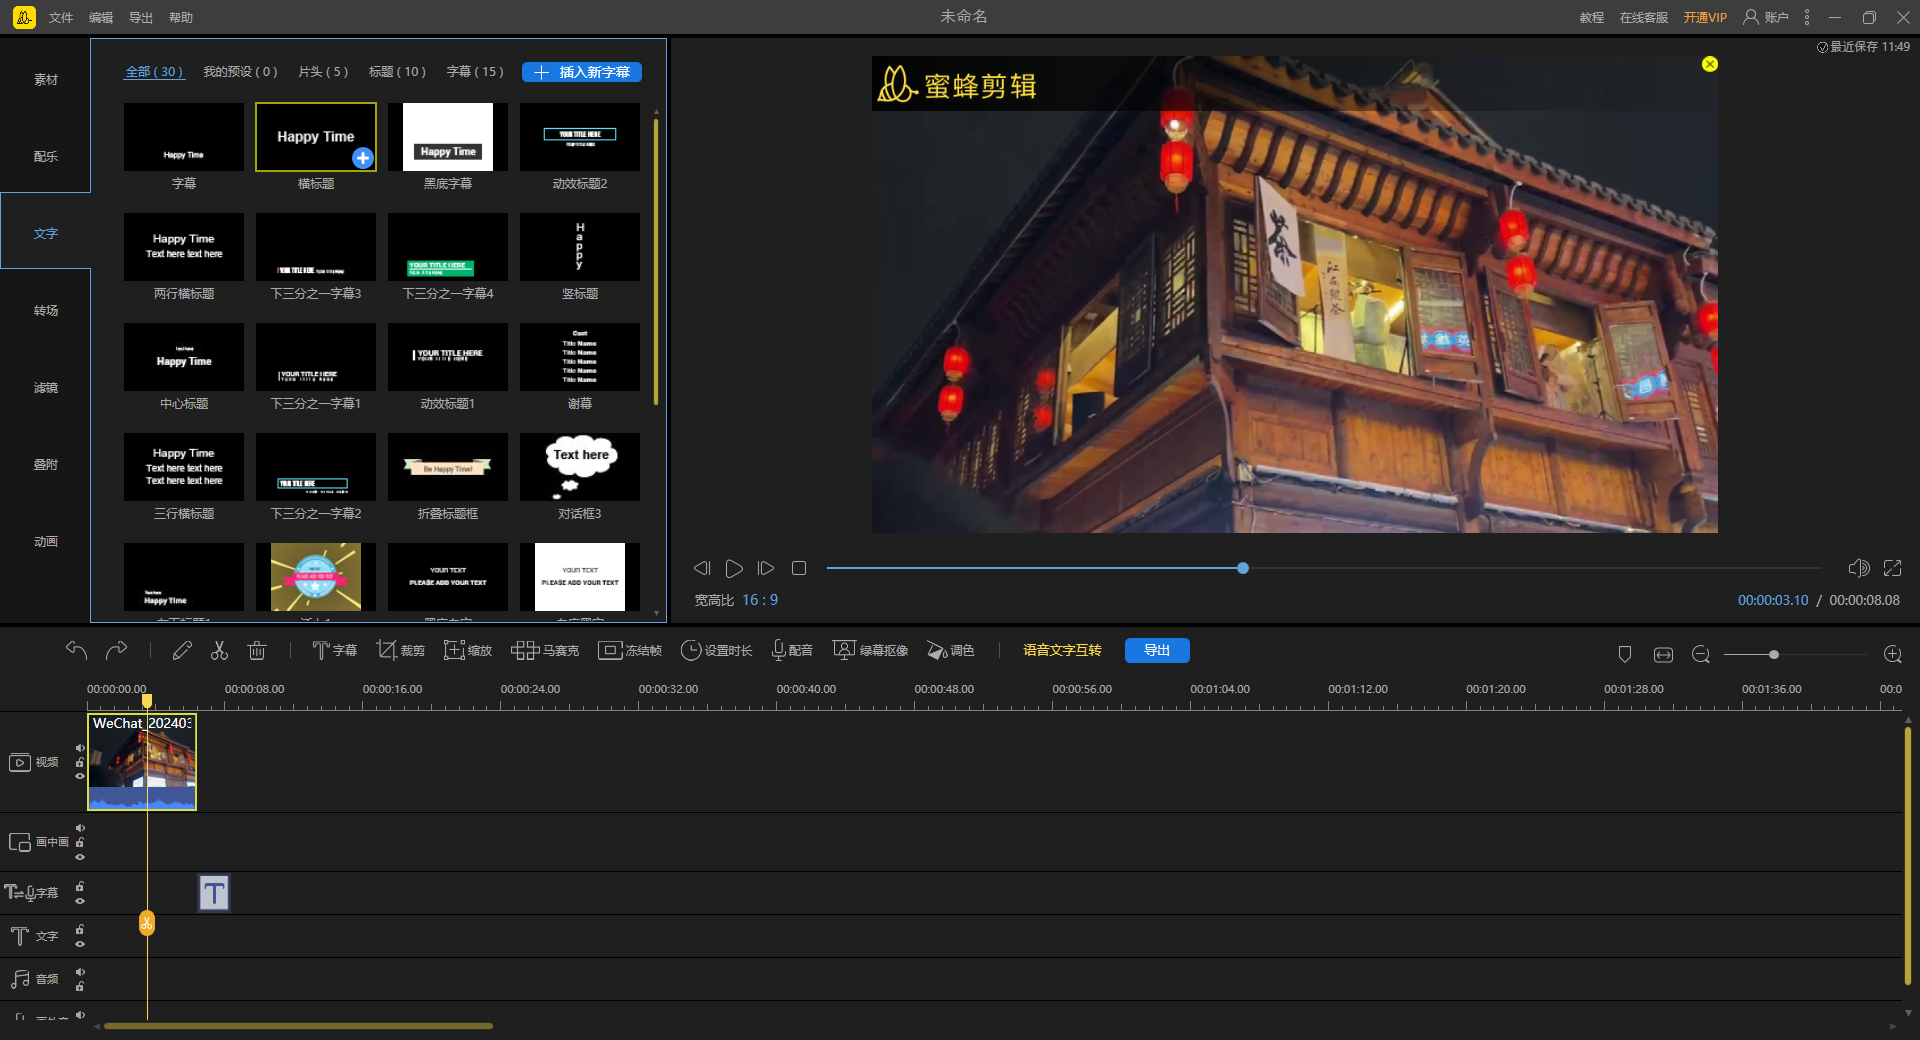Click the 配音 voiceover microphone icon
Image resolution: width=1920 pixels, height=1040 pixels.
[x=779, y=651]
